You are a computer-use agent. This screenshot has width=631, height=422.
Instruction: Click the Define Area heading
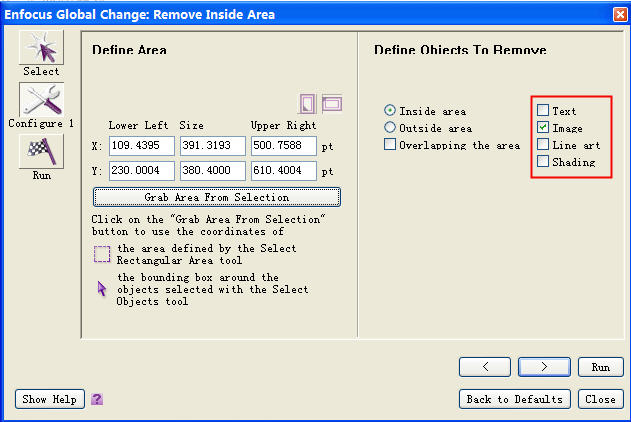[x=129, y=50]
